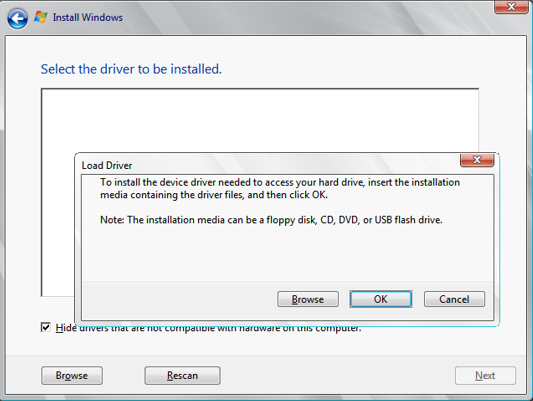
Task: Close the Load Driver dialog with red X
Action: click(477, 160)
